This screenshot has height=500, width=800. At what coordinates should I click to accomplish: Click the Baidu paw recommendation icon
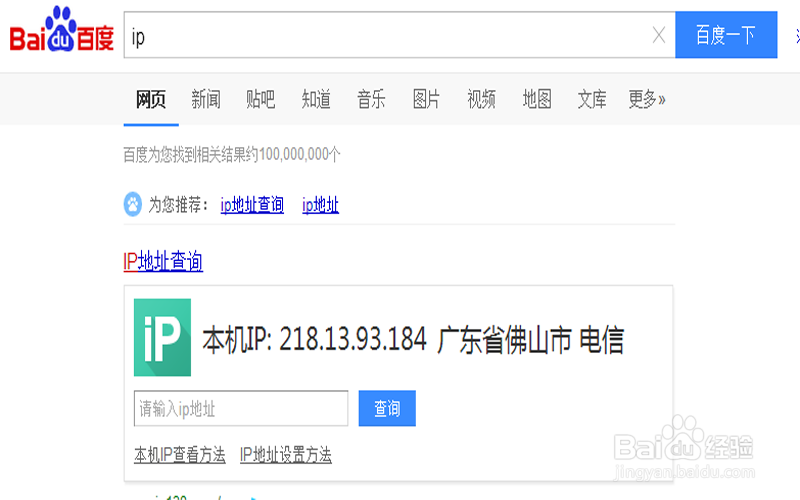133,205
